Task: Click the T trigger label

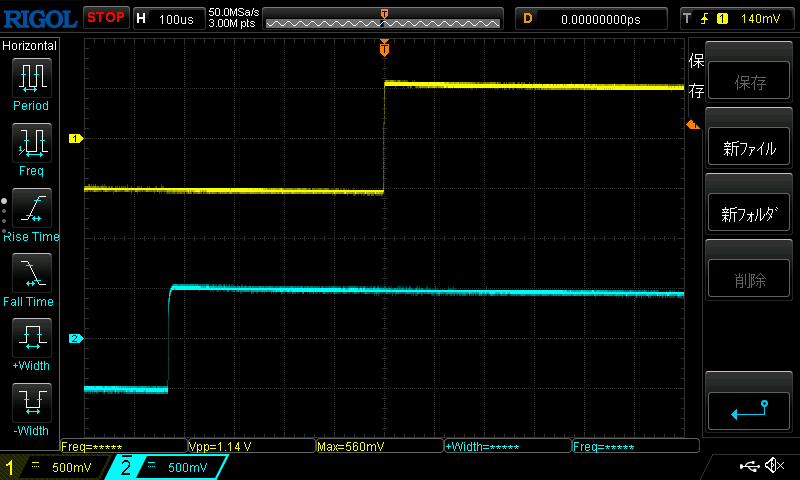Action: [x=687, y=19]
